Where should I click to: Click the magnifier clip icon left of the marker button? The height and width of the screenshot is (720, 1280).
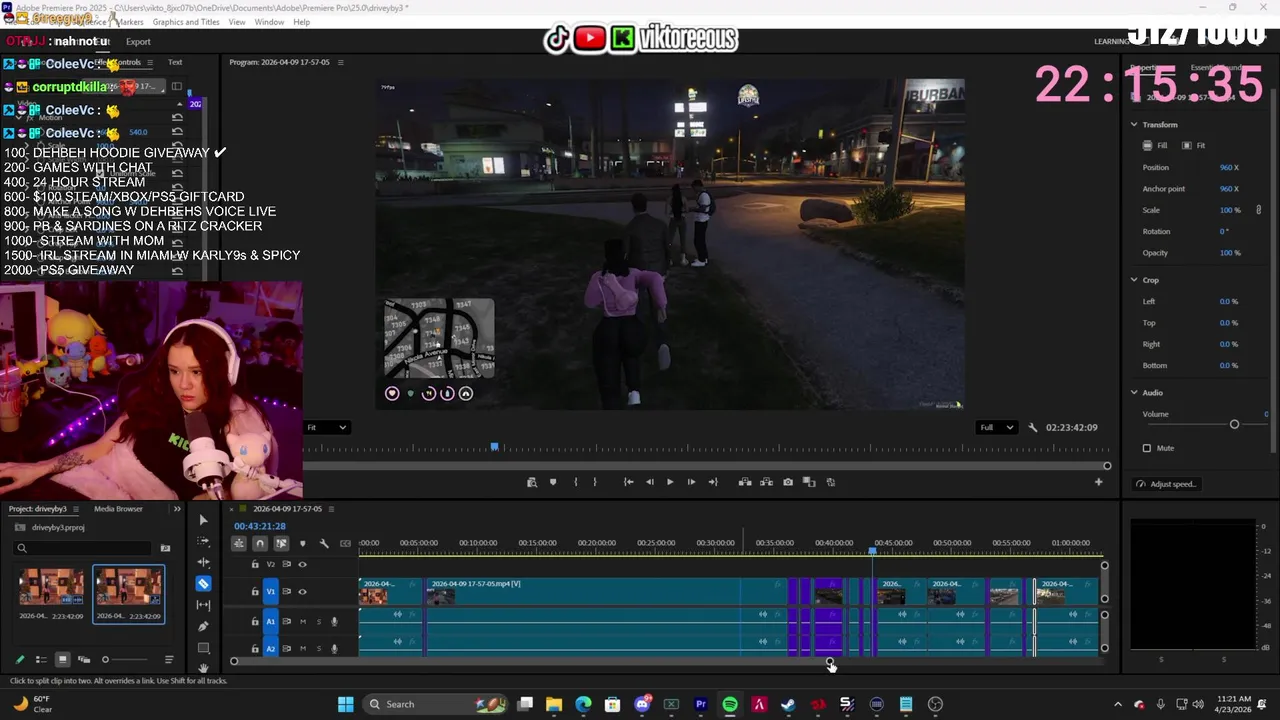[x=532, y=482]
